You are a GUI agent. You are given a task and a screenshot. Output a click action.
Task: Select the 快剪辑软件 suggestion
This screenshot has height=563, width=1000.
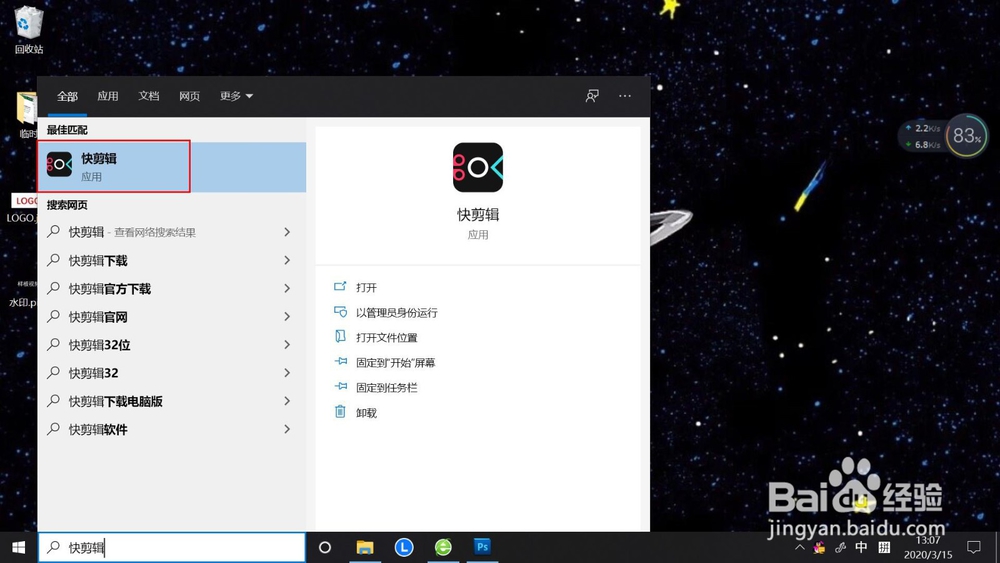[172, 429]
